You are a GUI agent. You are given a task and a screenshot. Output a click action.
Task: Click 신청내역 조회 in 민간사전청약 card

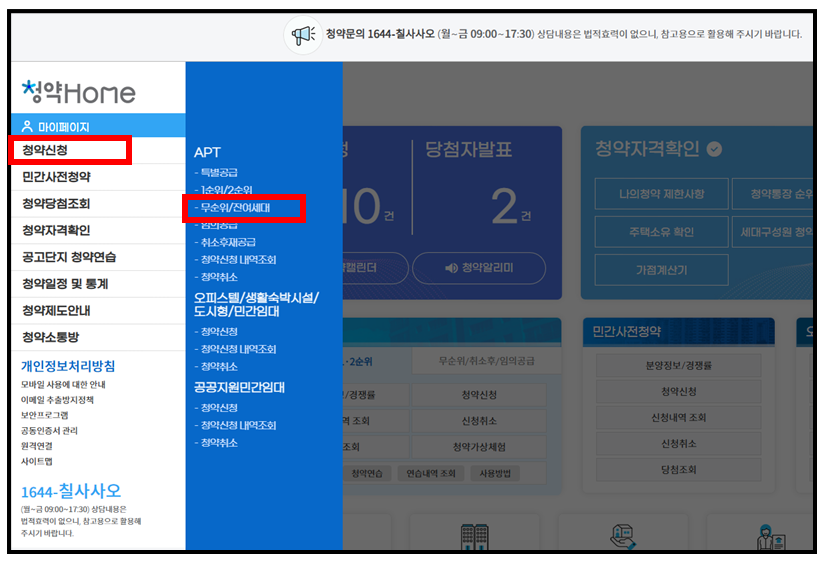(678, 418)
